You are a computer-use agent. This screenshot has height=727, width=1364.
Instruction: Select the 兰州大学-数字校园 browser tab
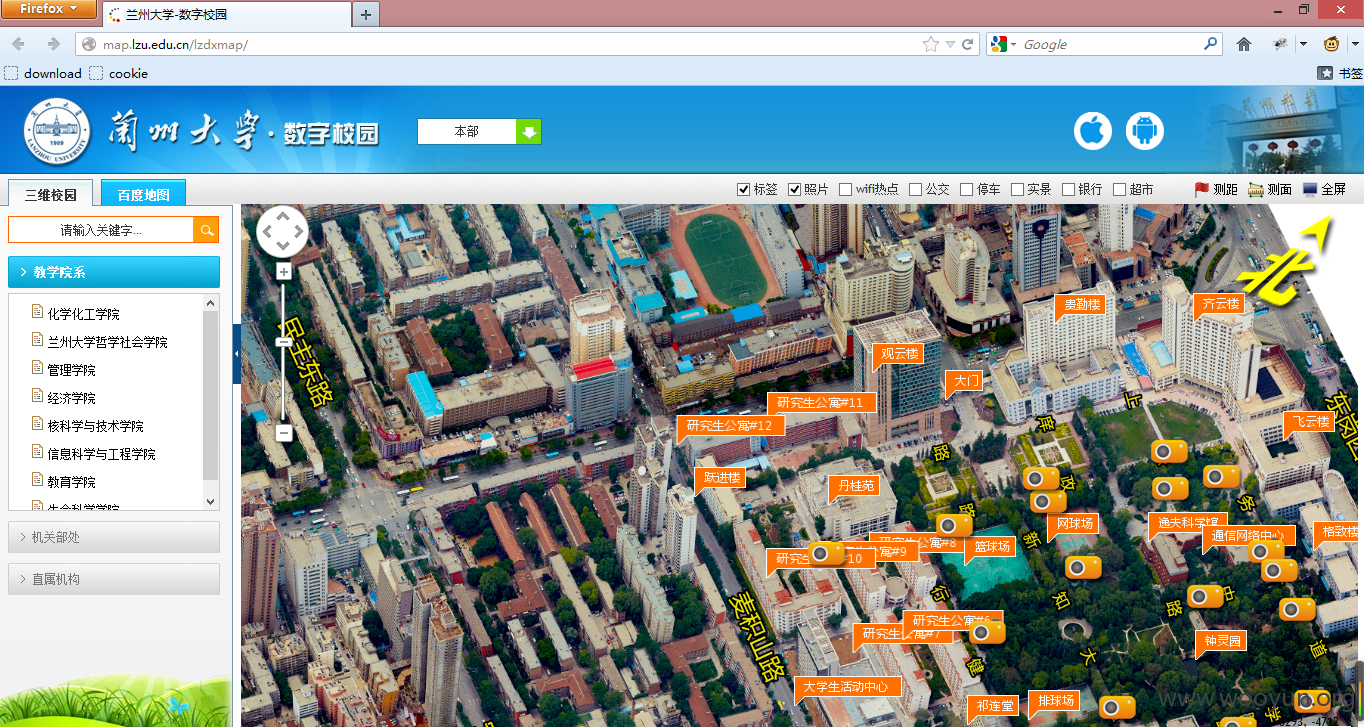[226, 15]
